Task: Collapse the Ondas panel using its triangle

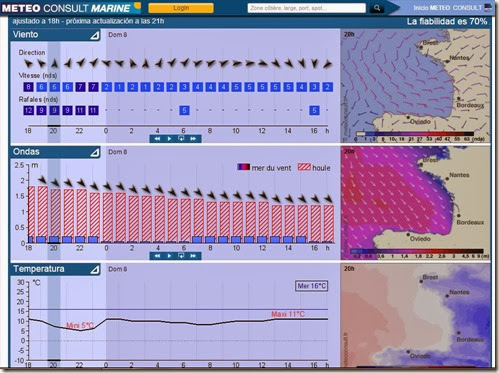Action: click(95, 153)
